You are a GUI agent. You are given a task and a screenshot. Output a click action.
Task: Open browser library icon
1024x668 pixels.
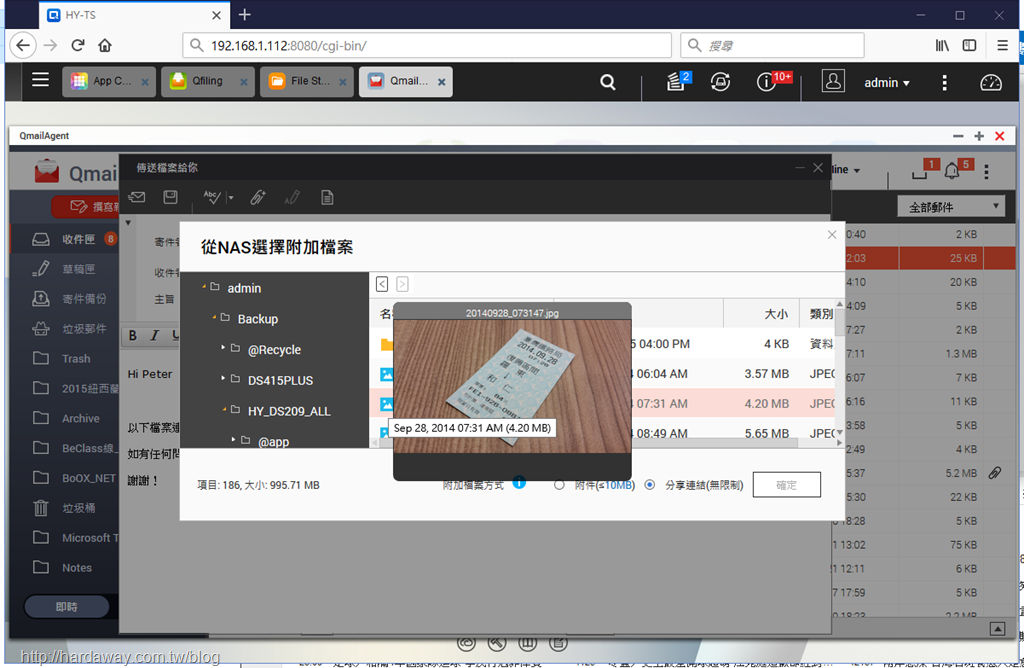(942, 45)
